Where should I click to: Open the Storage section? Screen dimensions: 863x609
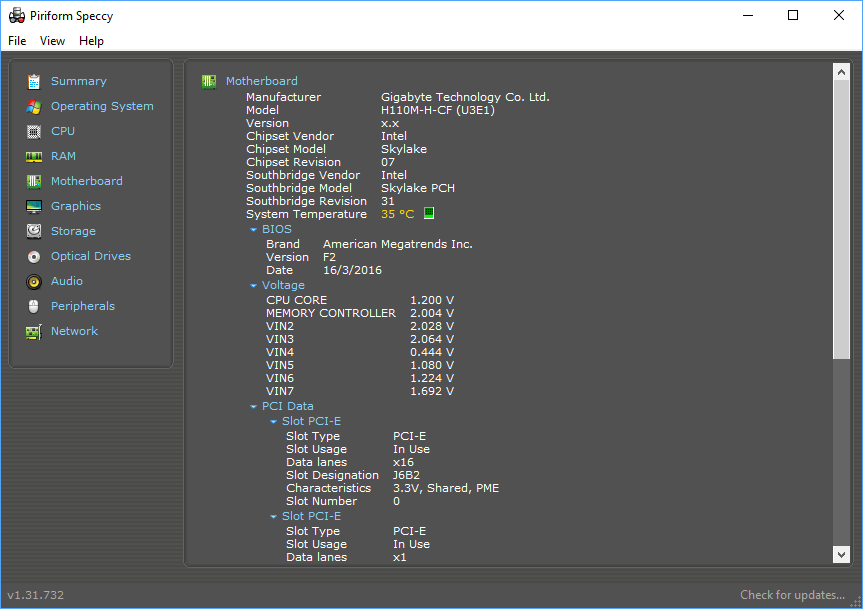[73, 231]
